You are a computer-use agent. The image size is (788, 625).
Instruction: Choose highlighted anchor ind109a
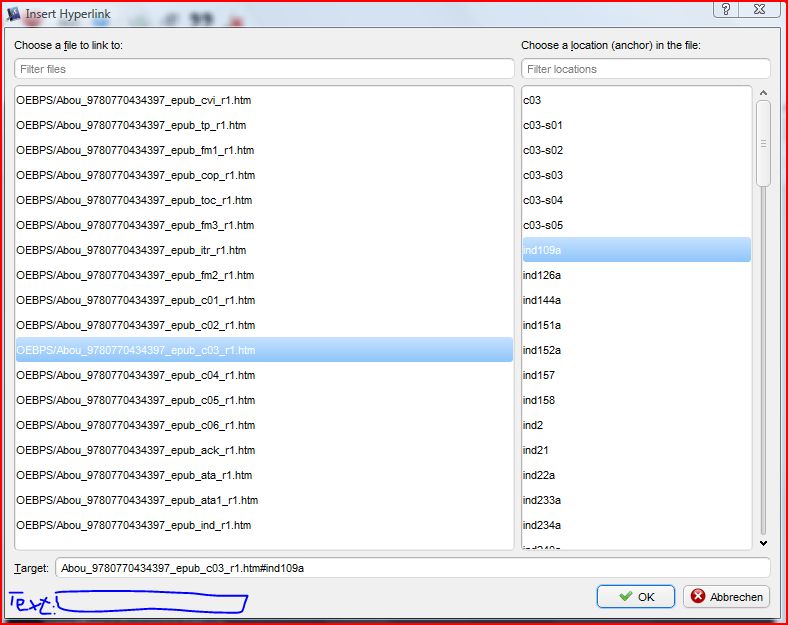(637, 250)
